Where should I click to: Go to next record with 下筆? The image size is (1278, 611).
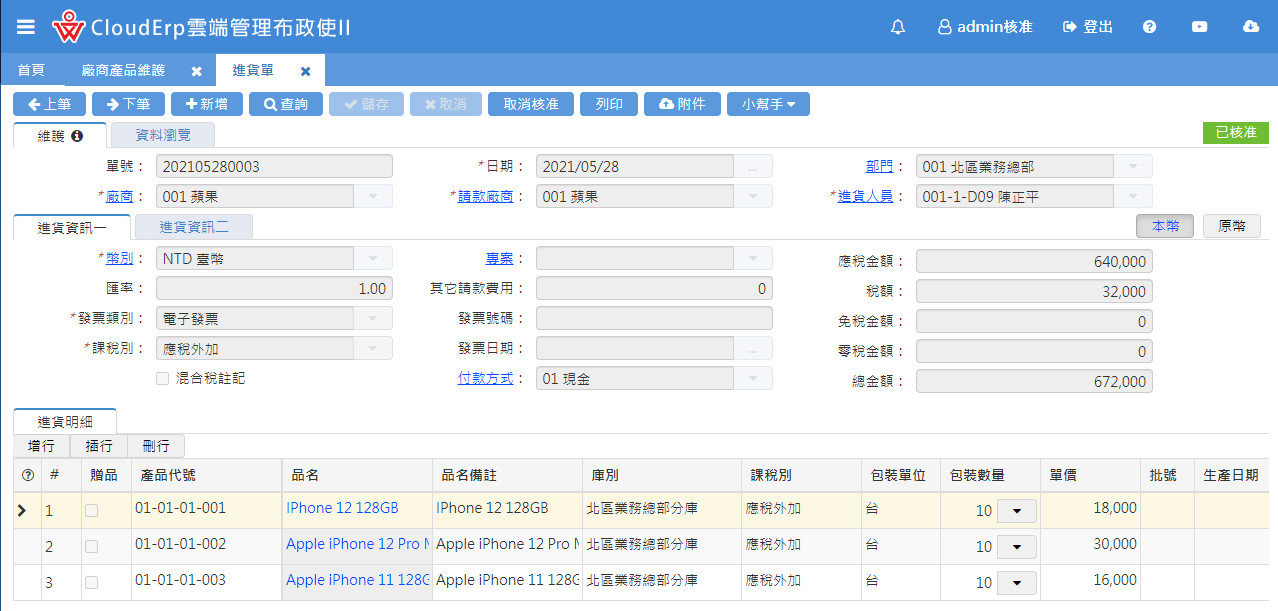coord(128,104)
